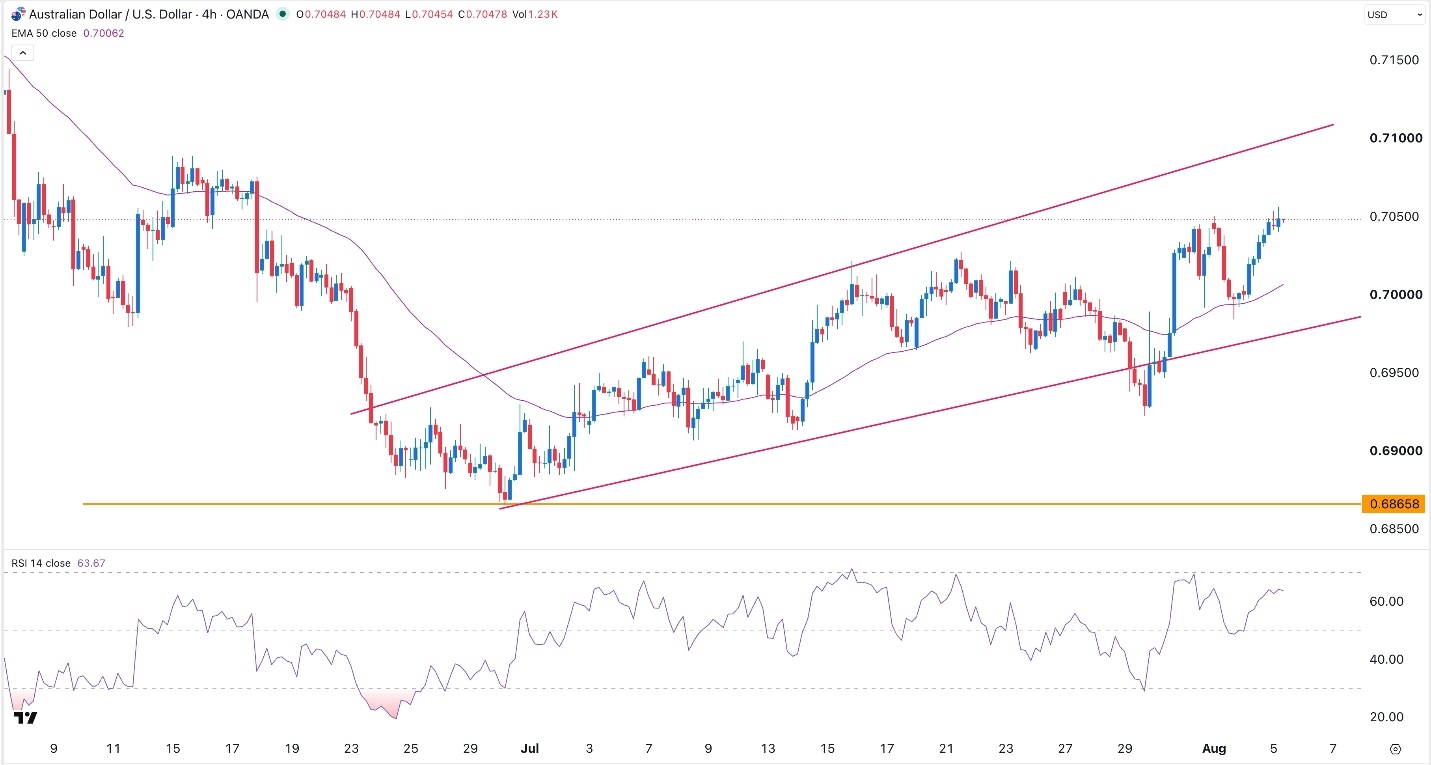Open the USD currency dropdown
Screen dimensions: 1431x765
point(1394,15)
